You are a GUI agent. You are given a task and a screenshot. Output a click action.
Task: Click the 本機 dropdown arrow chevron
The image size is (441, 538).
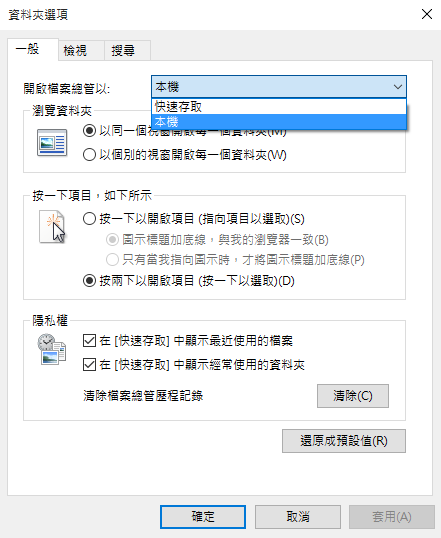coord(398,87)
